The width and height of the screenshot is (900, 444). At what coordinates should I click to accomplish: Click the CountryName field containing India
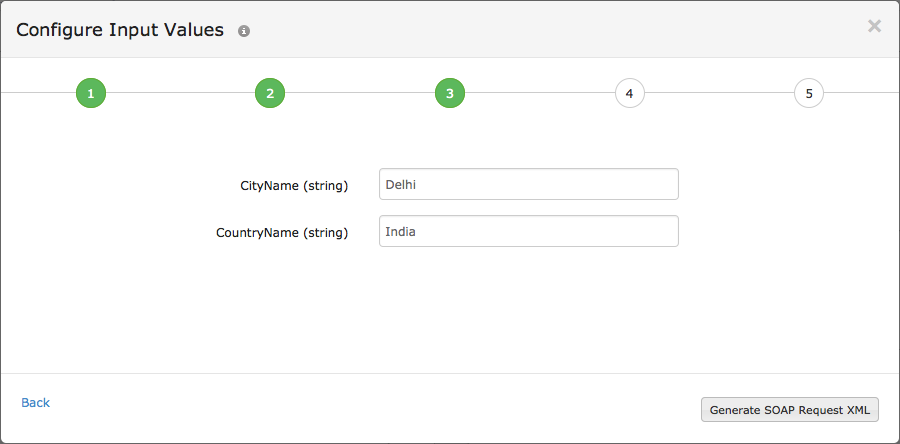click(528, 231)
